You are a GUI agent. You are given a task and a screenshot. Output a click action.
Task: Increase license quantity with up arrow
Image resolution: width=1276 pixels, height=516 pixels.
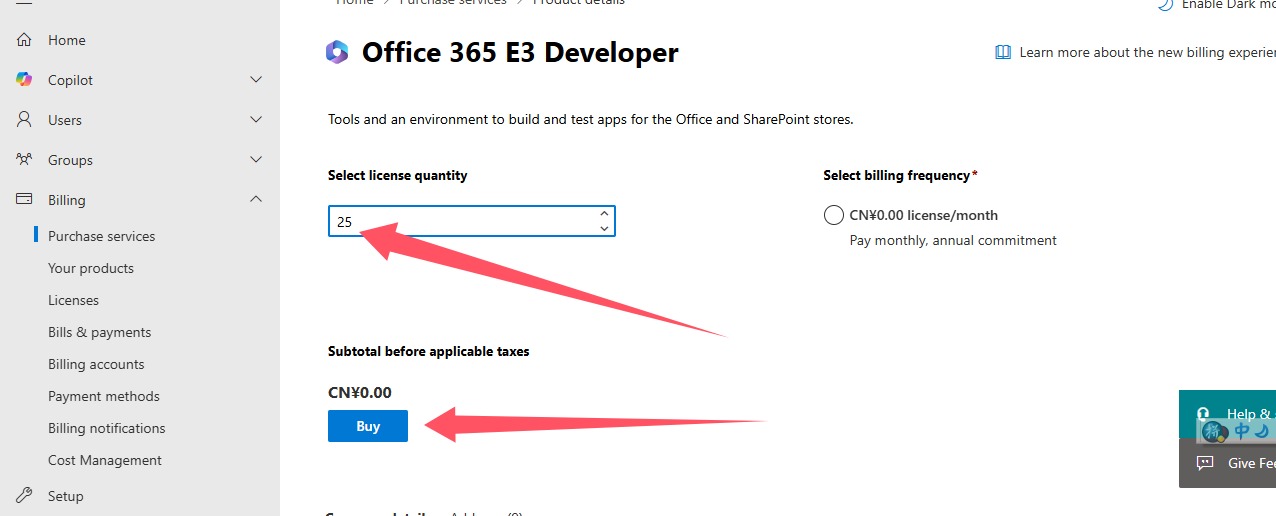pos(604,214)
